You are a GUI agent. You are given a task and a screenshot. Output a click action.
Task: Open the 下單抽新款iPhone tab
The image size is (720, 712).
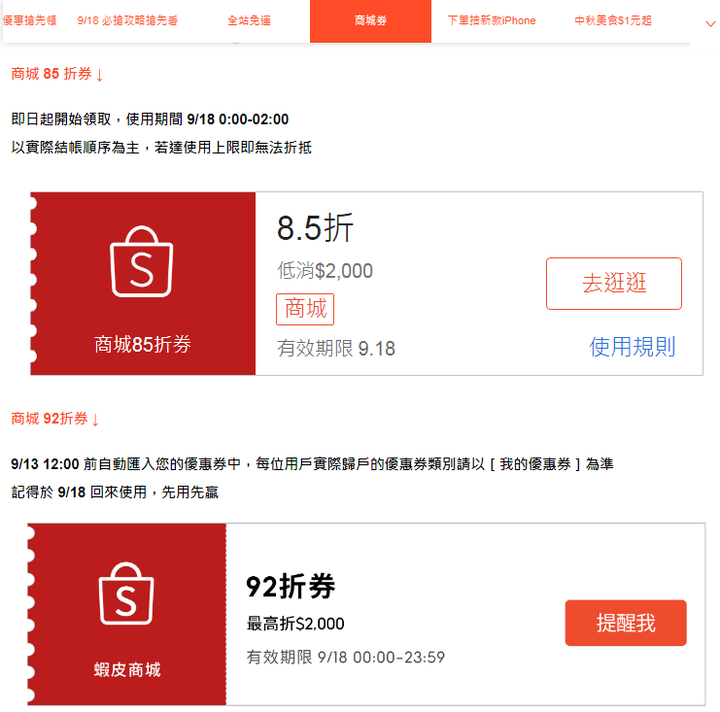492,21
